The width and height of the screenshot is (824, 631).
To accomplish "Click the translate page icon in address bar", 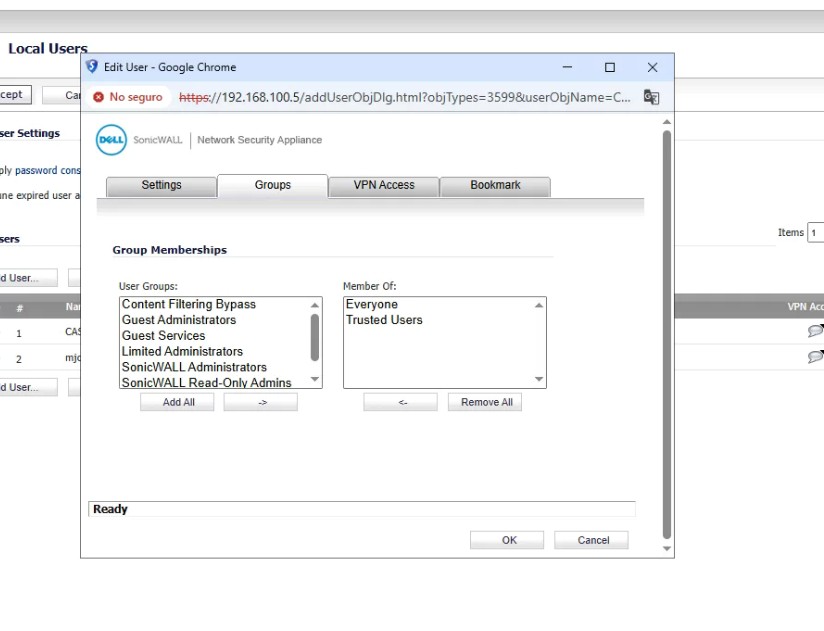I will pyautogui.click(x=651, y=97).
